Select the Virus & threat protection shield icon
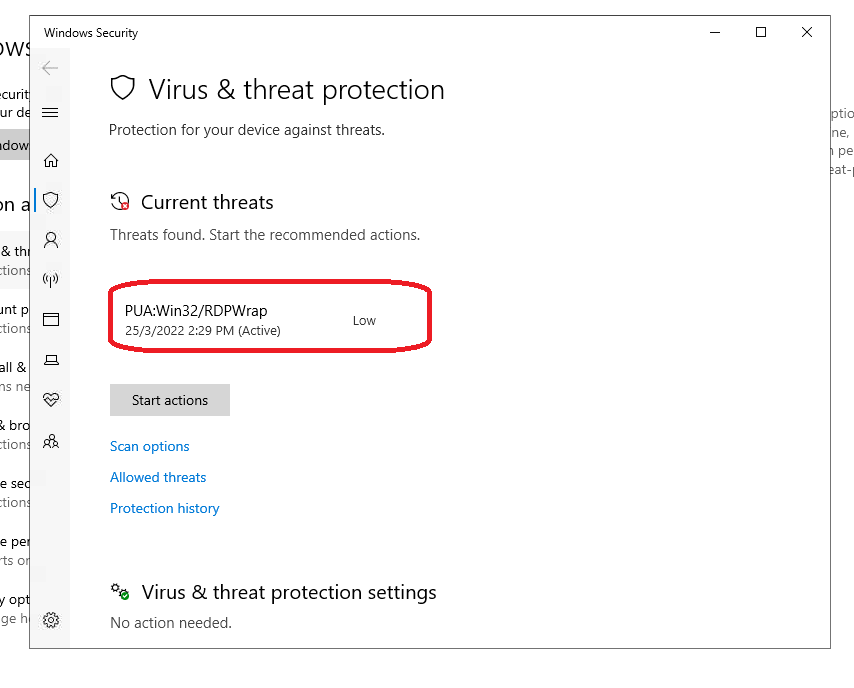Image resolution: width=854 pixels, height=688 pixels. point(51,200)
